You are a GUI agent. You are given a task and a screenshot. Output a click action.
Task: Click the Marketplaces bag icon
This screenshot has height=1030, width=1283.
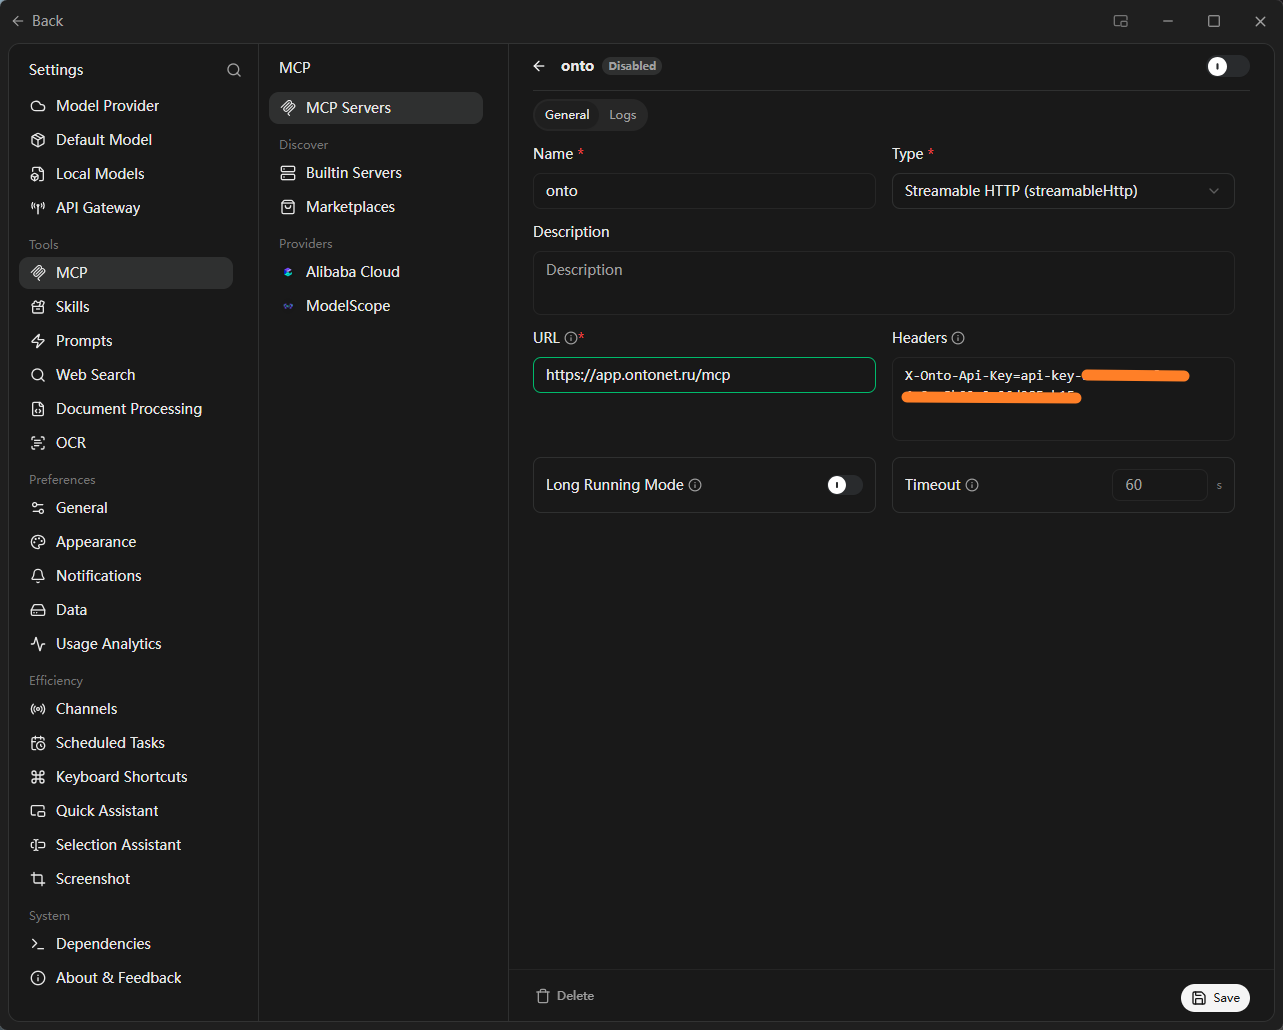[x=288, y=207]
